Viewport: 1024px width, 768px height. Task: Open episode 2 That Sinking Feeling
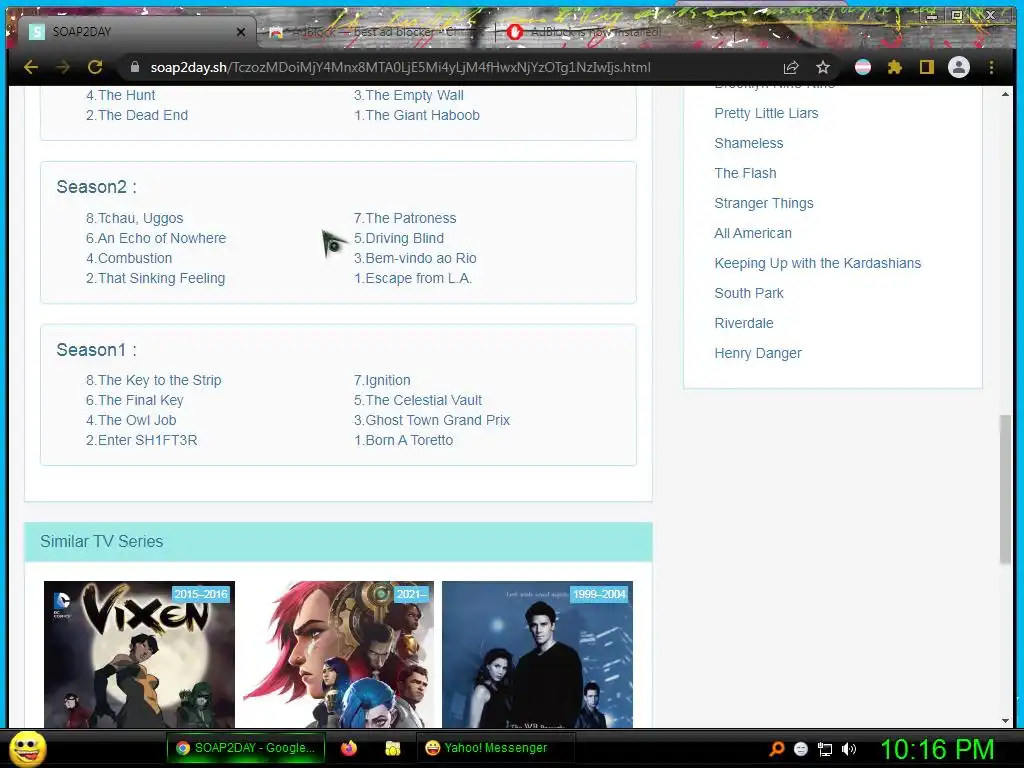(x=155, y=278)
